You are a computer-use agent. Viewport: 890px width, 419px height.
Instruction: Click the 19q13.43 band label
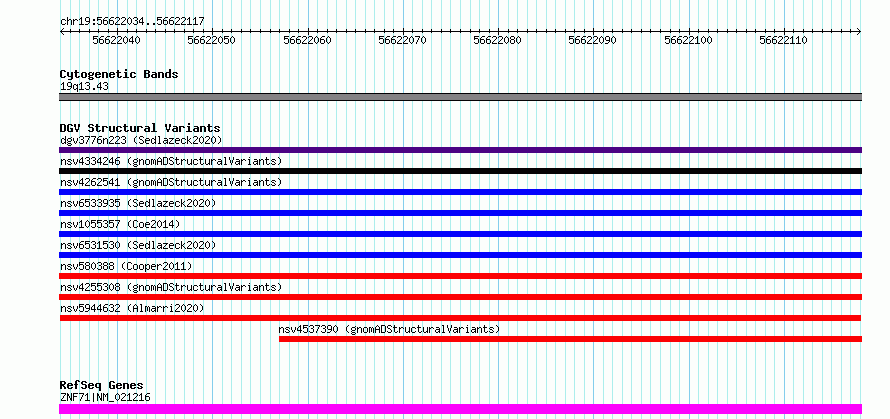tap(85, 87)
